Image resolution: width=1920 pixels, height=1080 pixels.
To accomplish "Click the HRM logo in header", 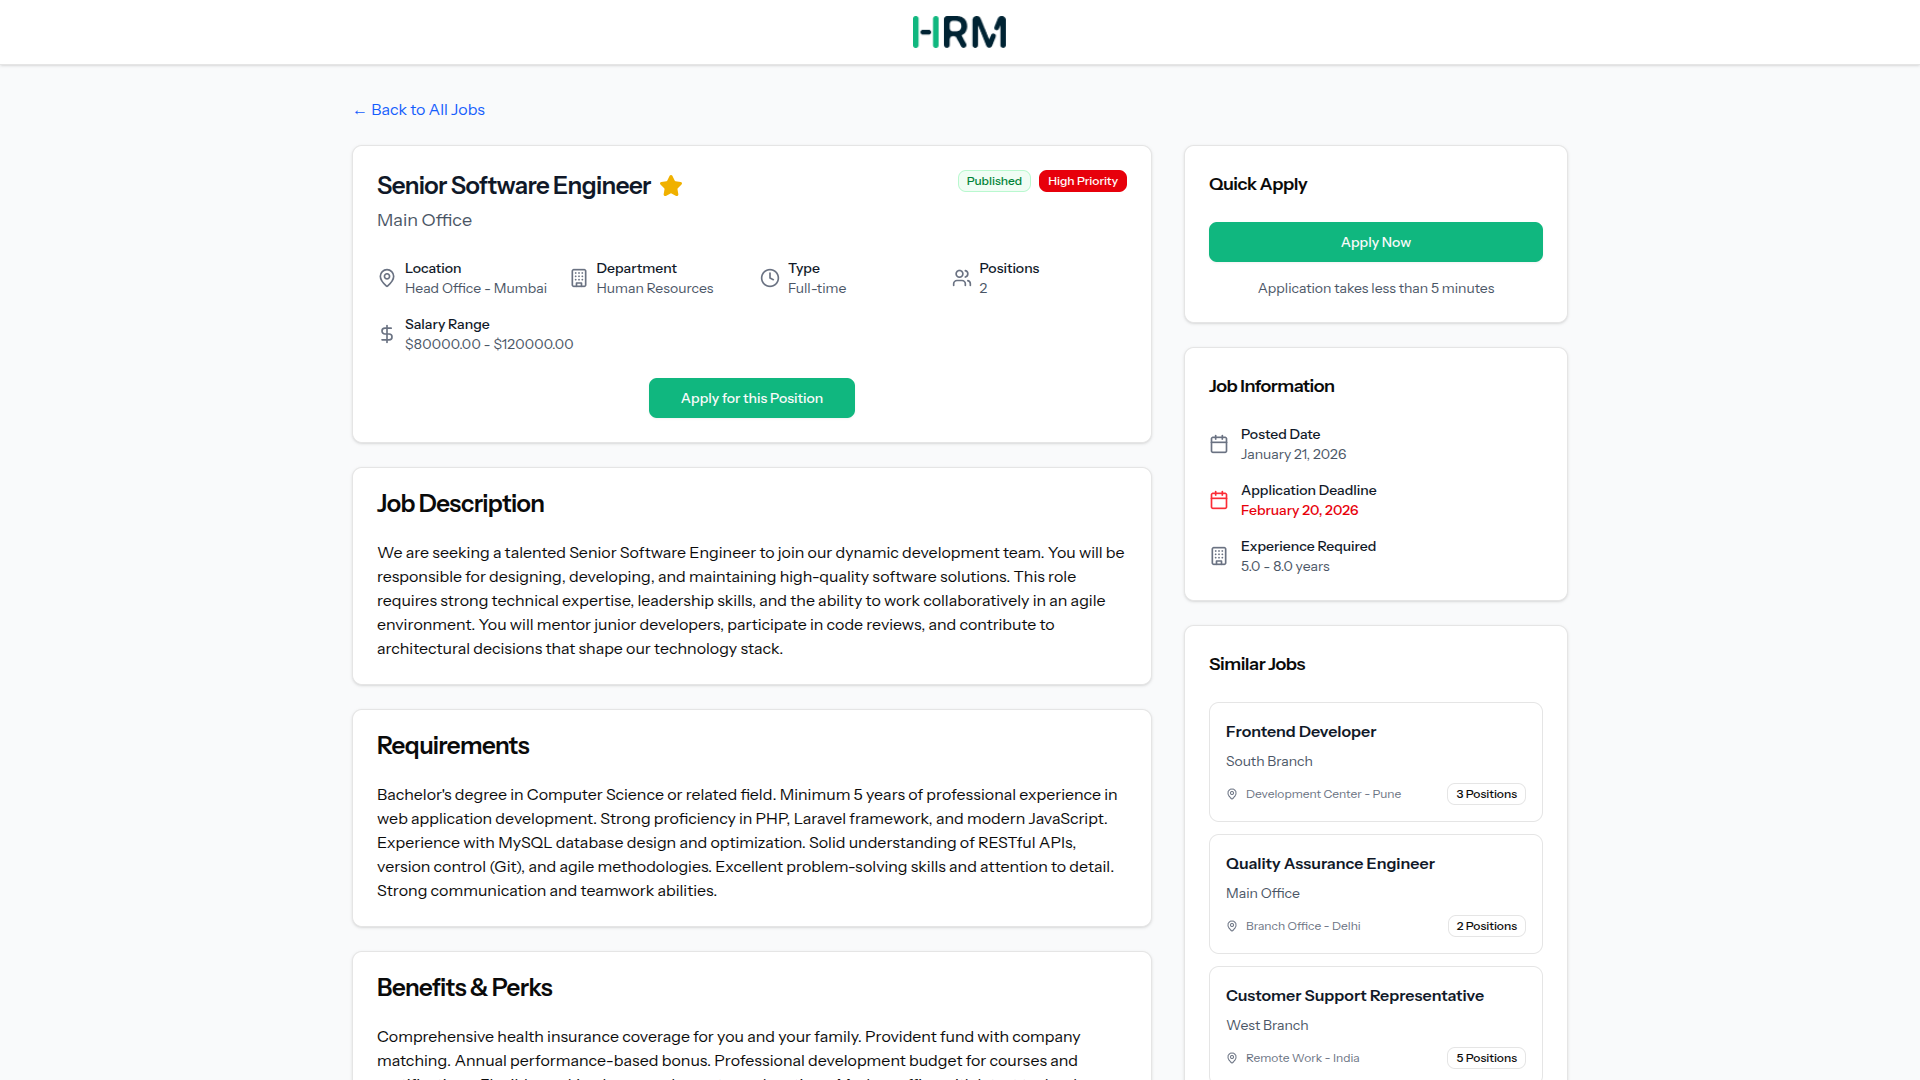I will tap(959, 32).
